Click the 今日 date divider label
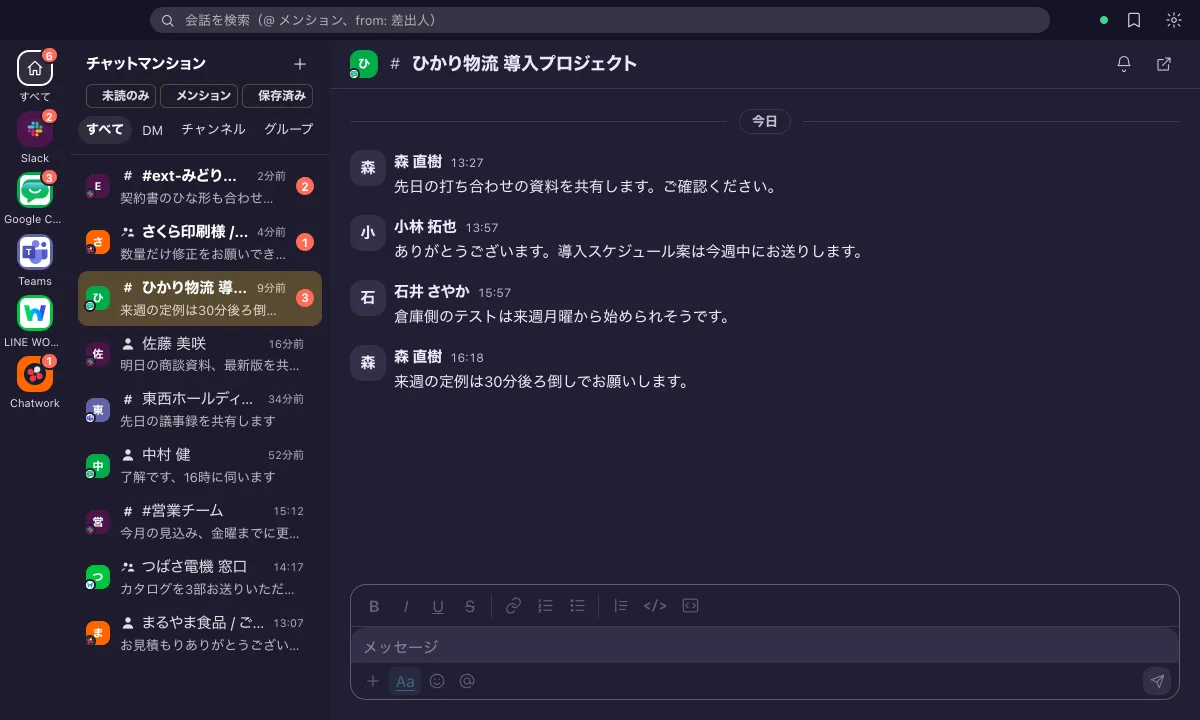Image resolution: width=1200 pixels, height=720 pixels. tap(765, 121)
